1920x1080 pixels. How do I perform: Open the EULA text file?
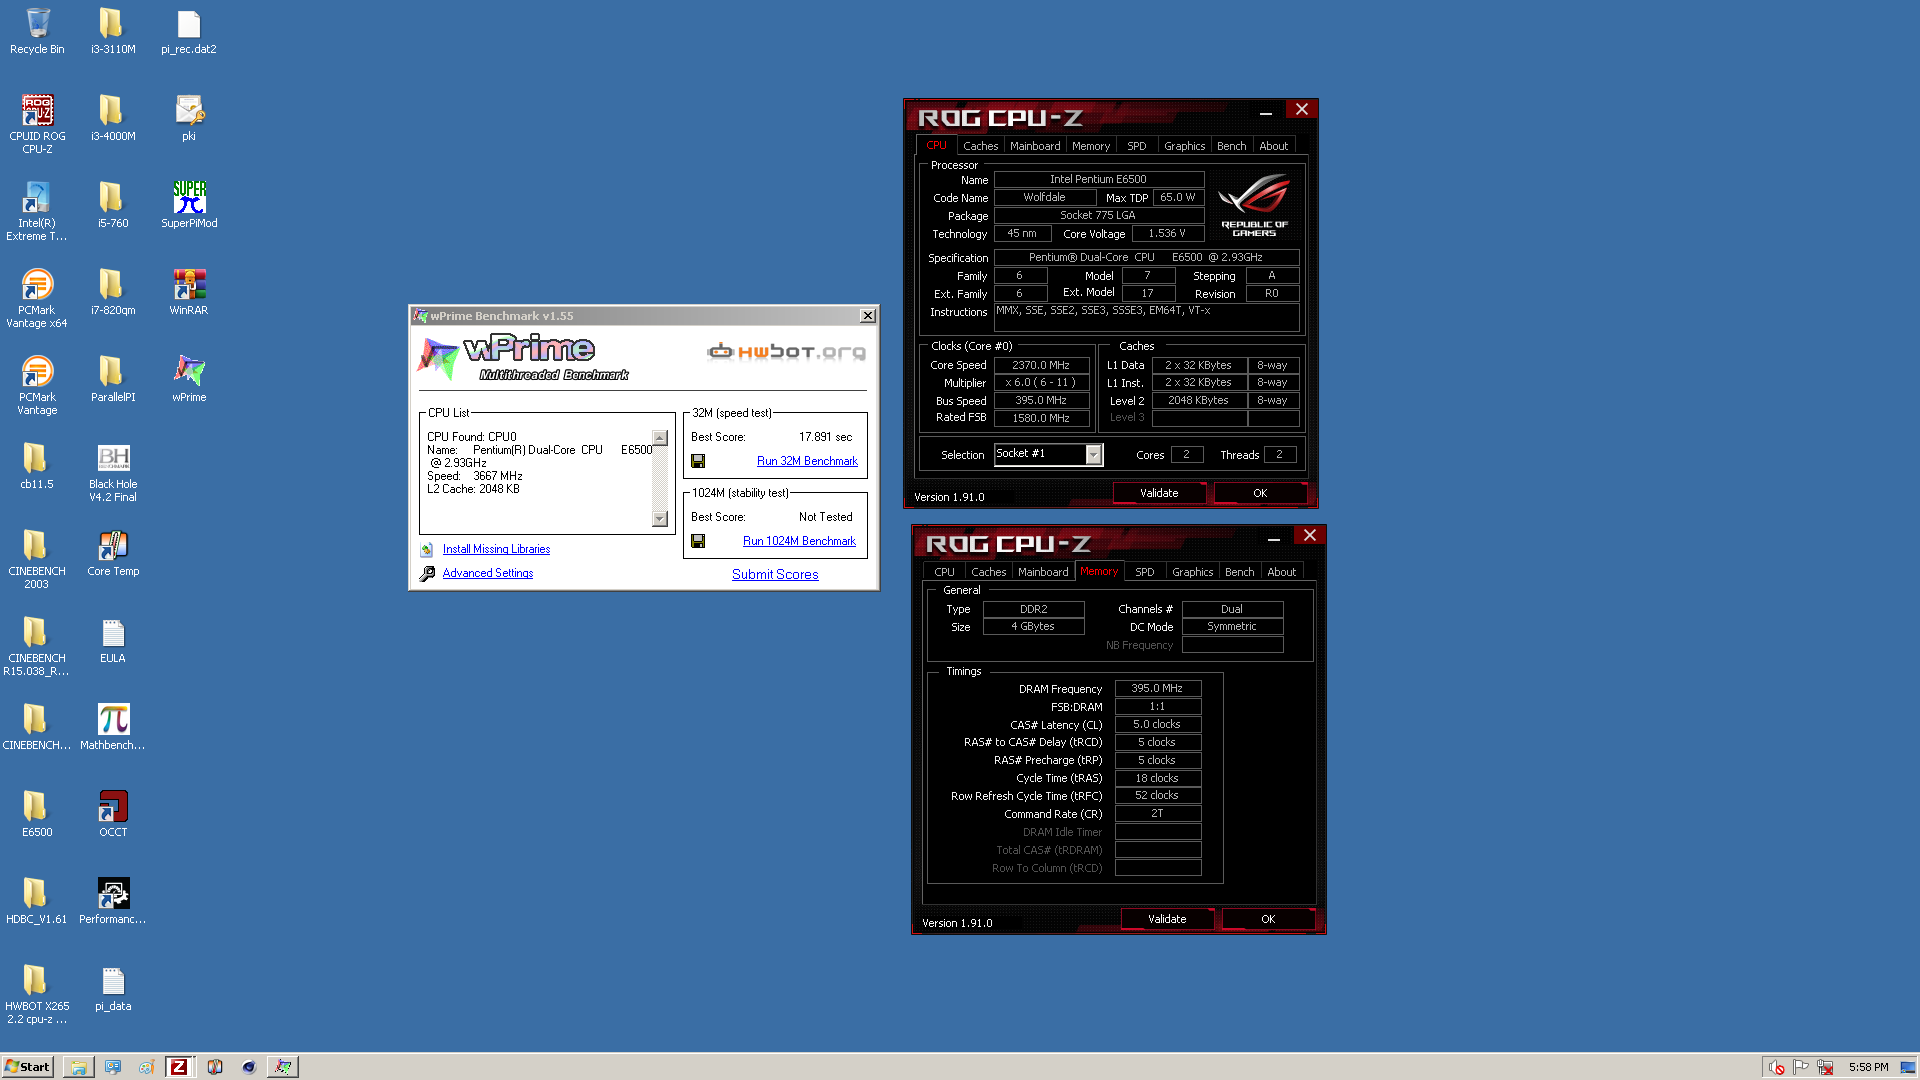pyautogui.click(x=113, y=640)
